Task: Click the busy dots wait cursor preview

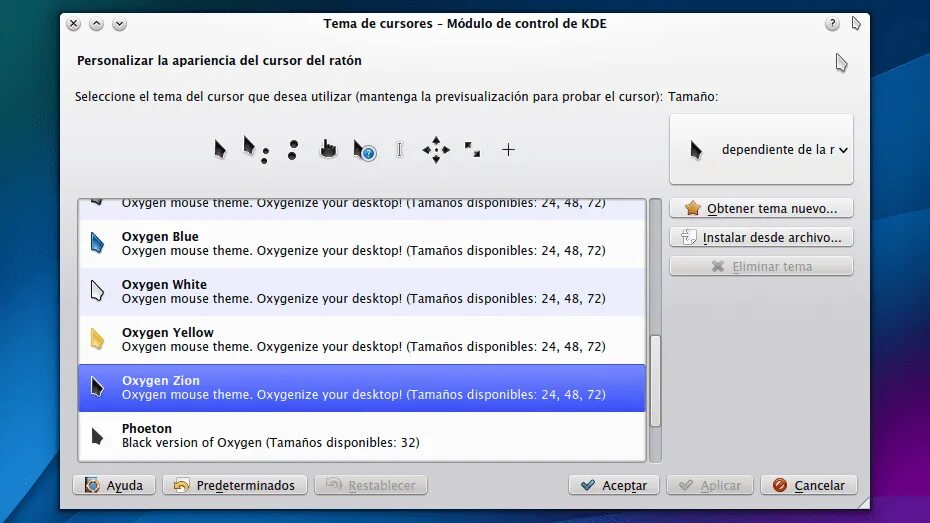Action: click(292, 149)
